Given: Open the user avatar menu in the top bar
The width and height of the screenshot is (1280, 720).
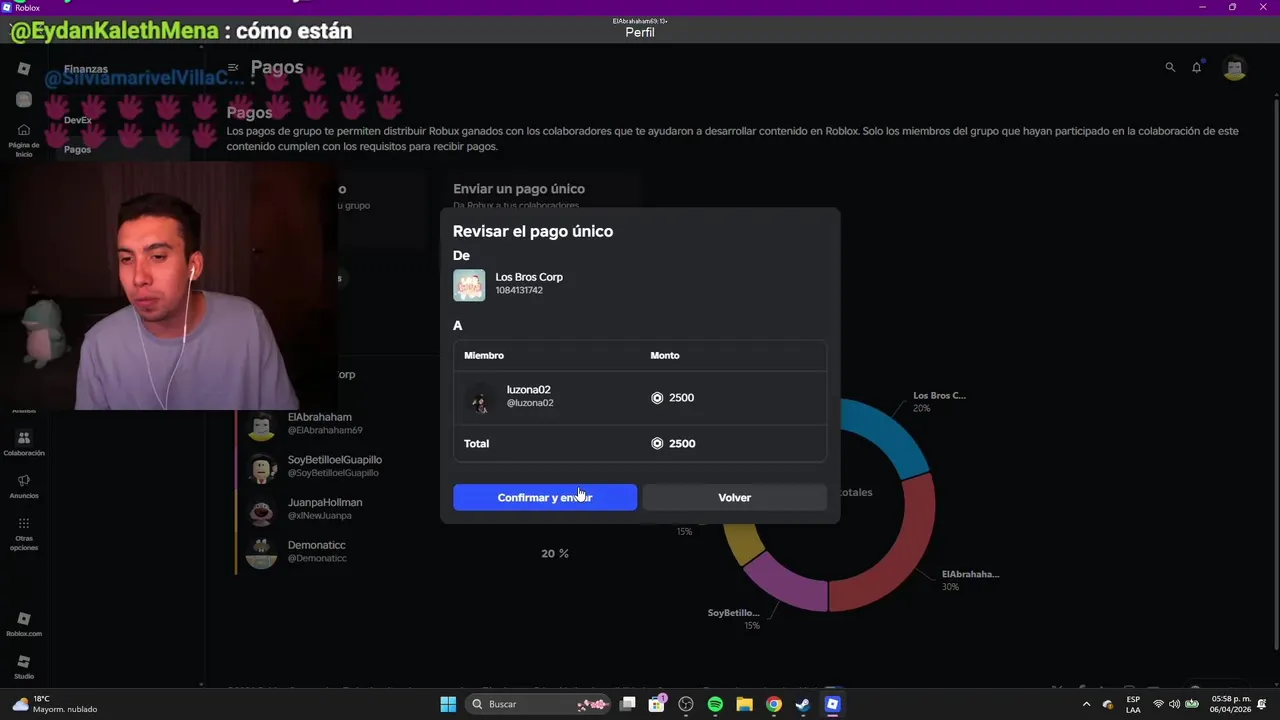Looking at the screenshot, I should [x=1234, y=68].
